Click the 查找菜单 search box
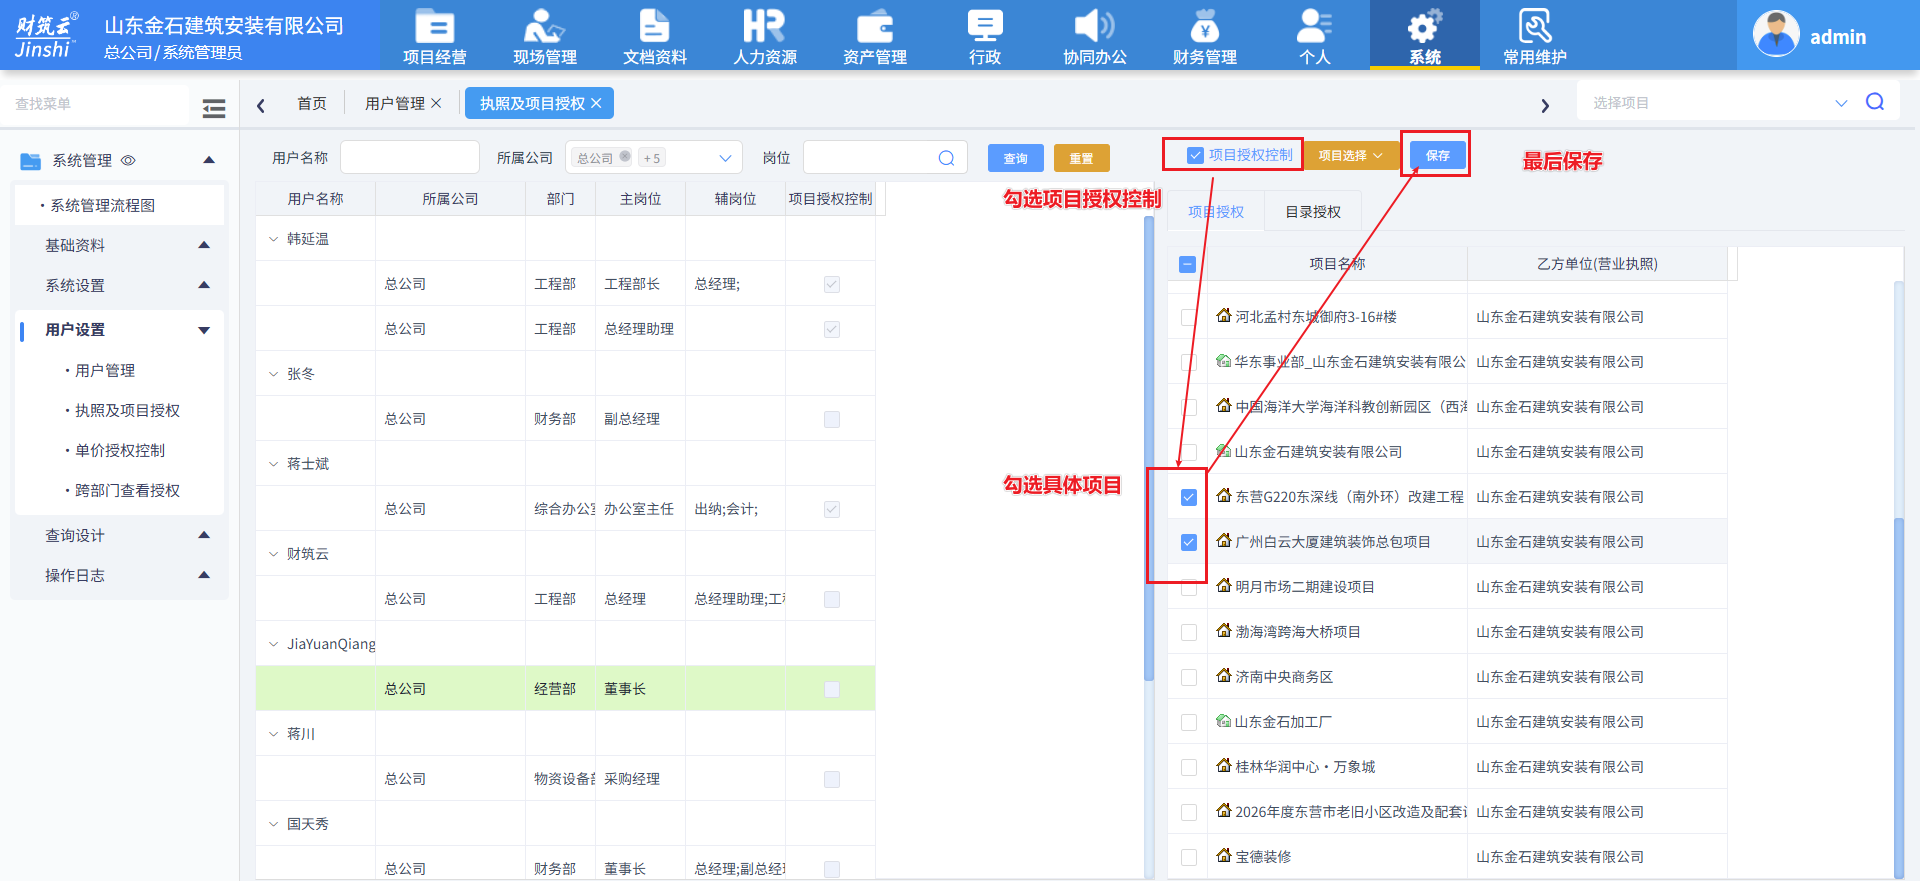The image size is (1920, 881). 95,104
